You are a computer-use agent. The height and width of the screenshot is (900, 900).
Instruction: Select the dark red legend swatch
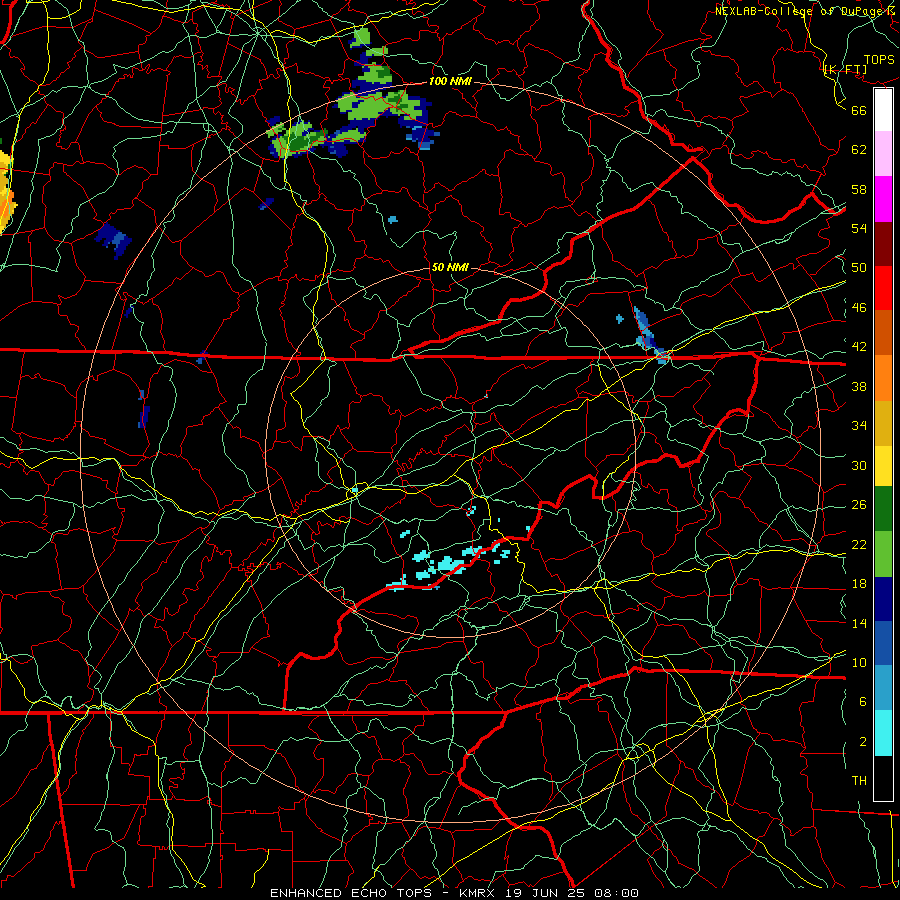click(883, 244)
